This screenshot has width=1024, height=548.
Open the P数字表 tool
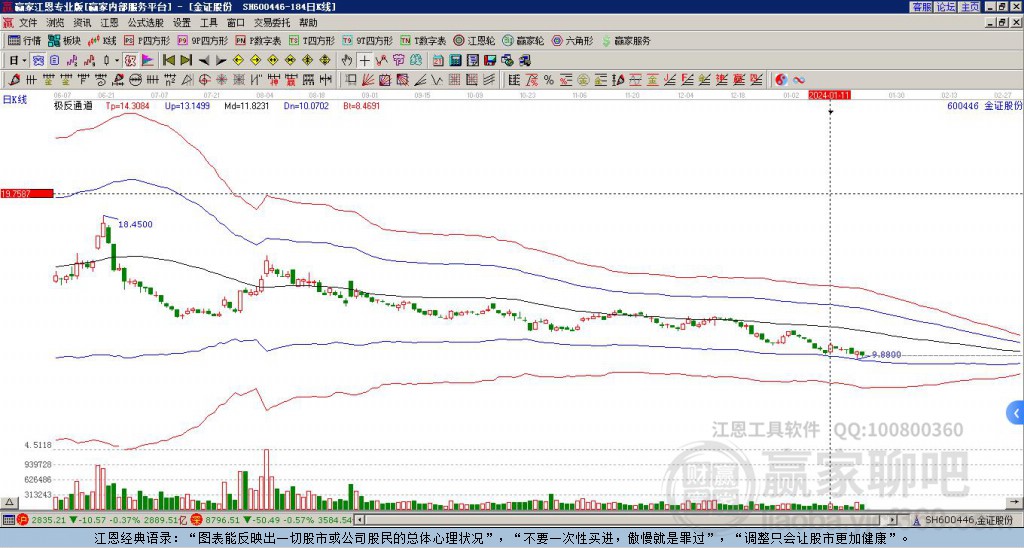(258, 40)
